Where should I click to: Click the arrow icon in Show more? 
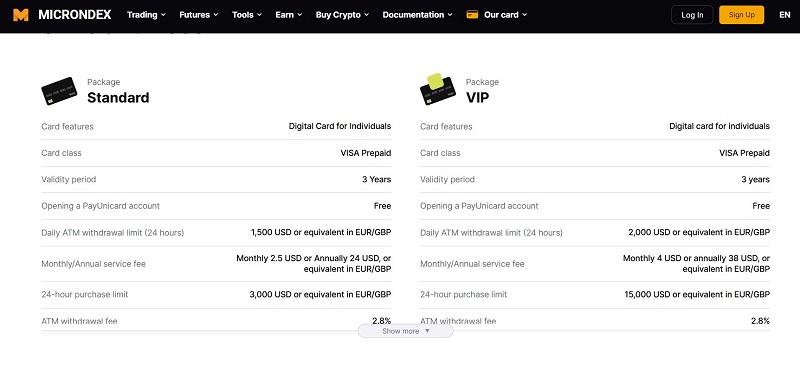point(428,331)
